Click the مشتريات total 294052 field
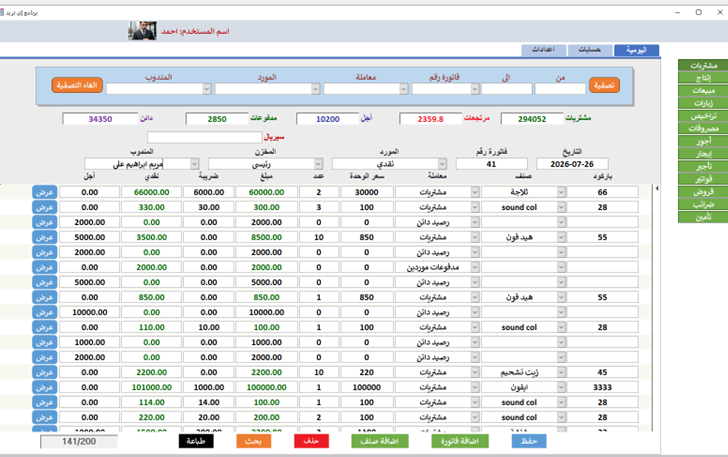Screen dimensions: 728x457 pos(532,119)
